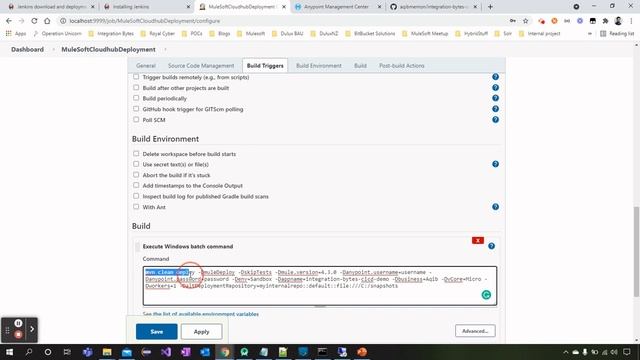Viewport: 640px width, 360px height.
Task: Click inside the Command text area
Action: (x=320, y=286)
